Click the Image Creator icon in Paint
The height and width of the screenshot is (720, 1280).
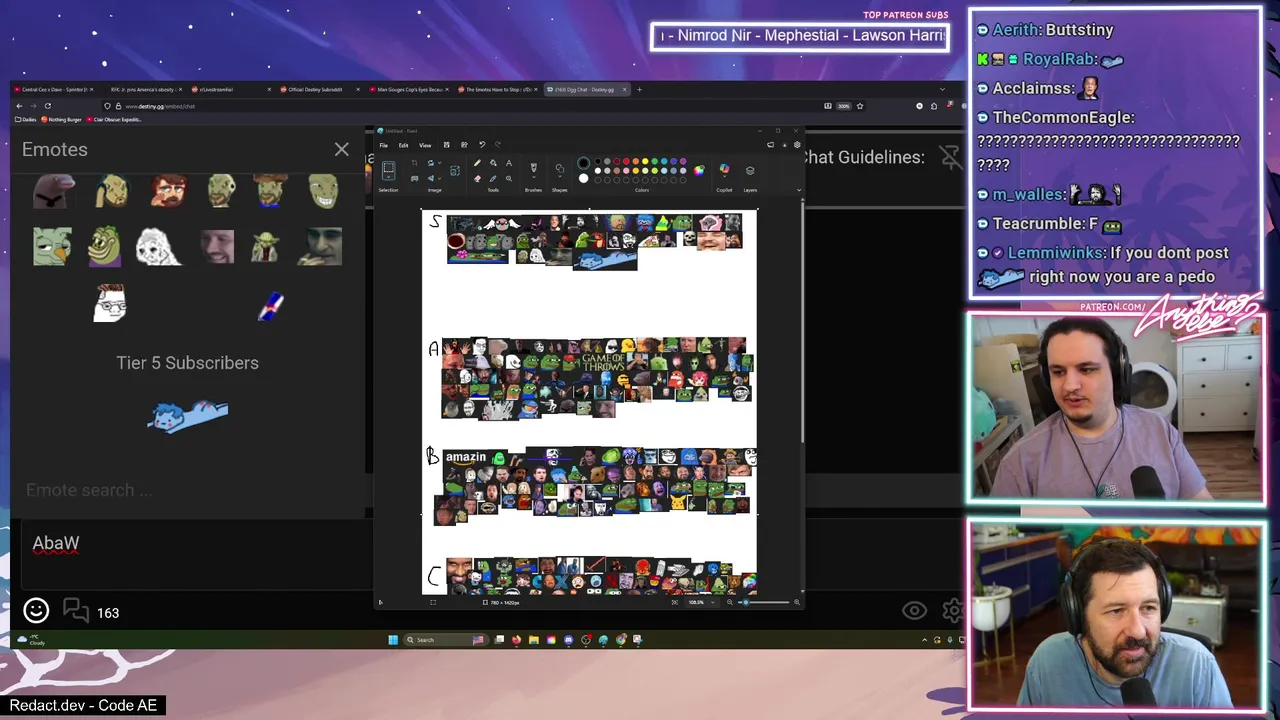click(x=455, y=171)
